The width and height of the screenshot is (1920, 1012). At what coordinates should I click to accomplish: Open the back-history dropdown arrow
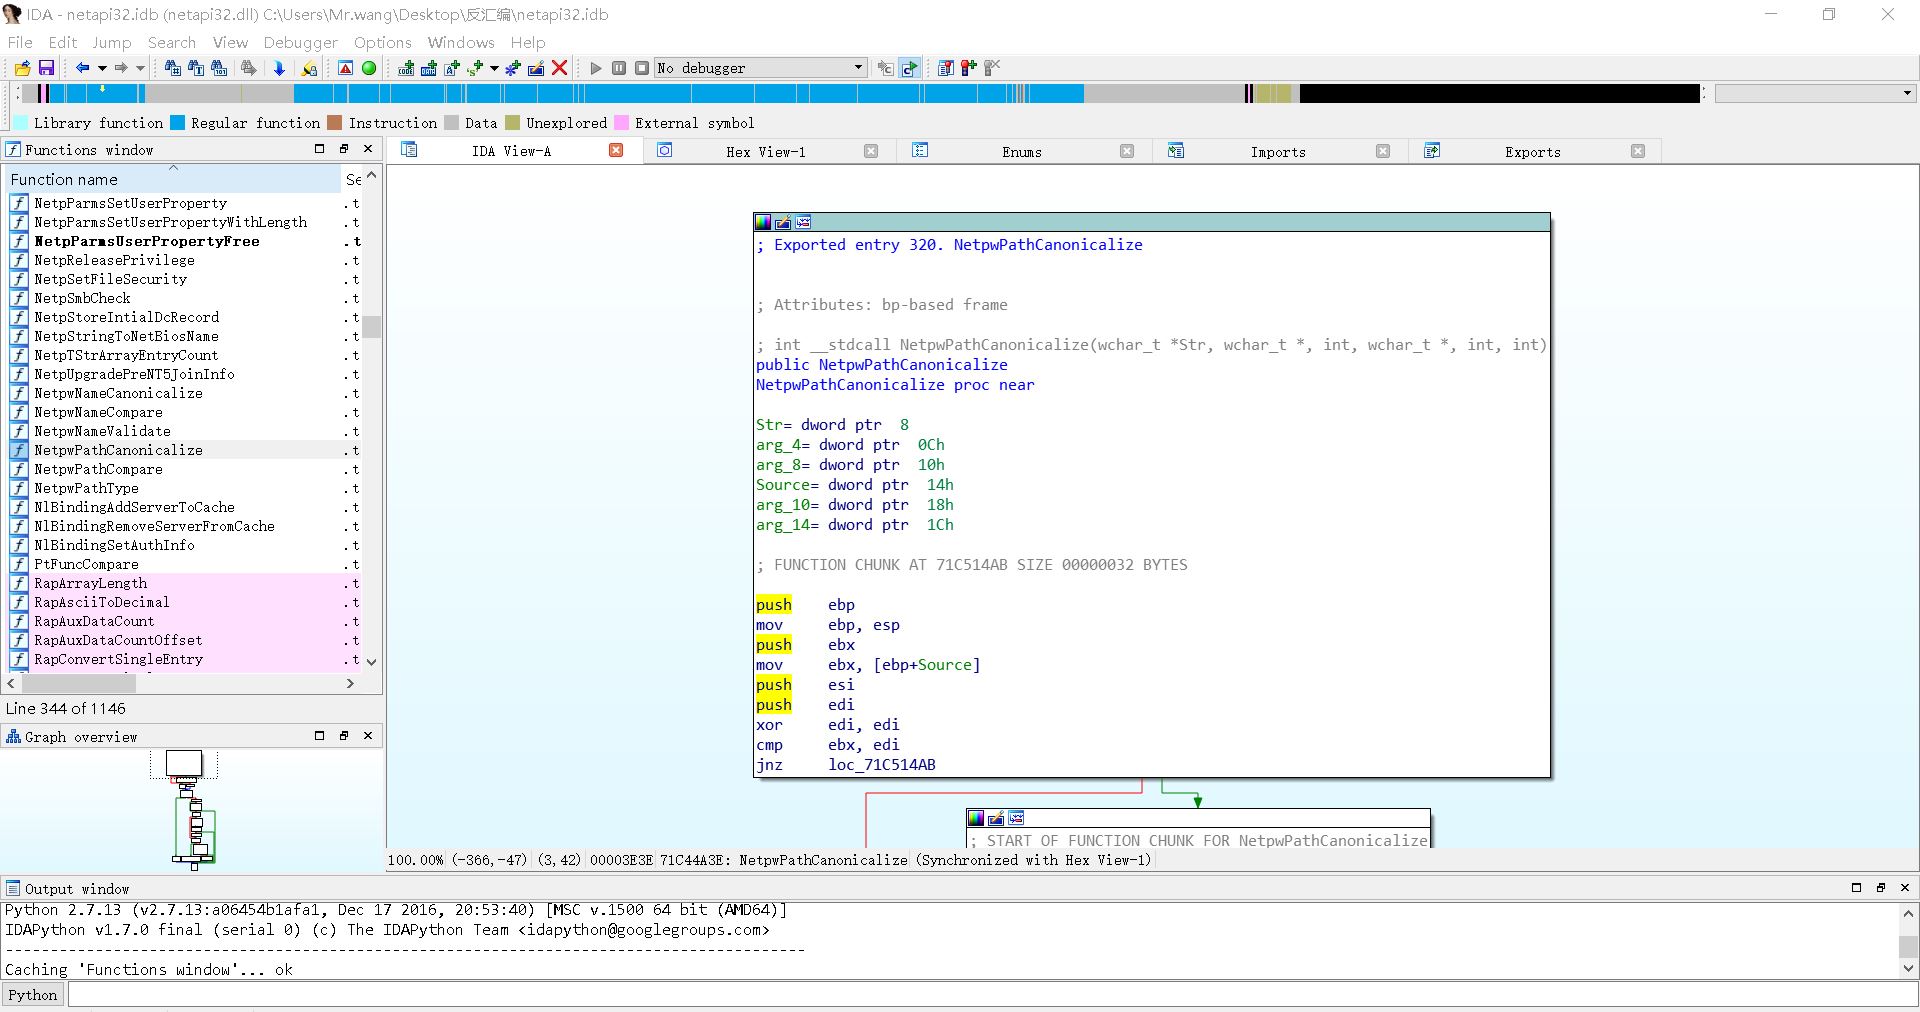pos(102,68)
